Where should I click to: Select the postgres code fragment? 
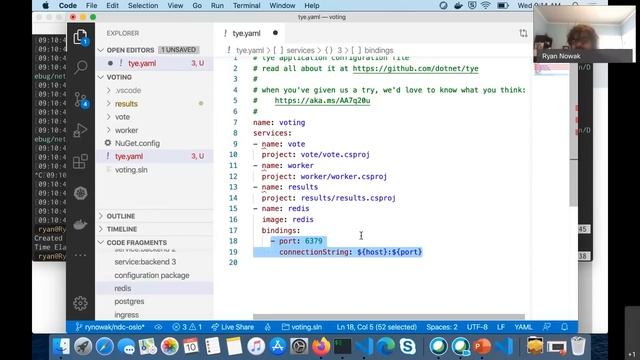click(x=154, y=302)
